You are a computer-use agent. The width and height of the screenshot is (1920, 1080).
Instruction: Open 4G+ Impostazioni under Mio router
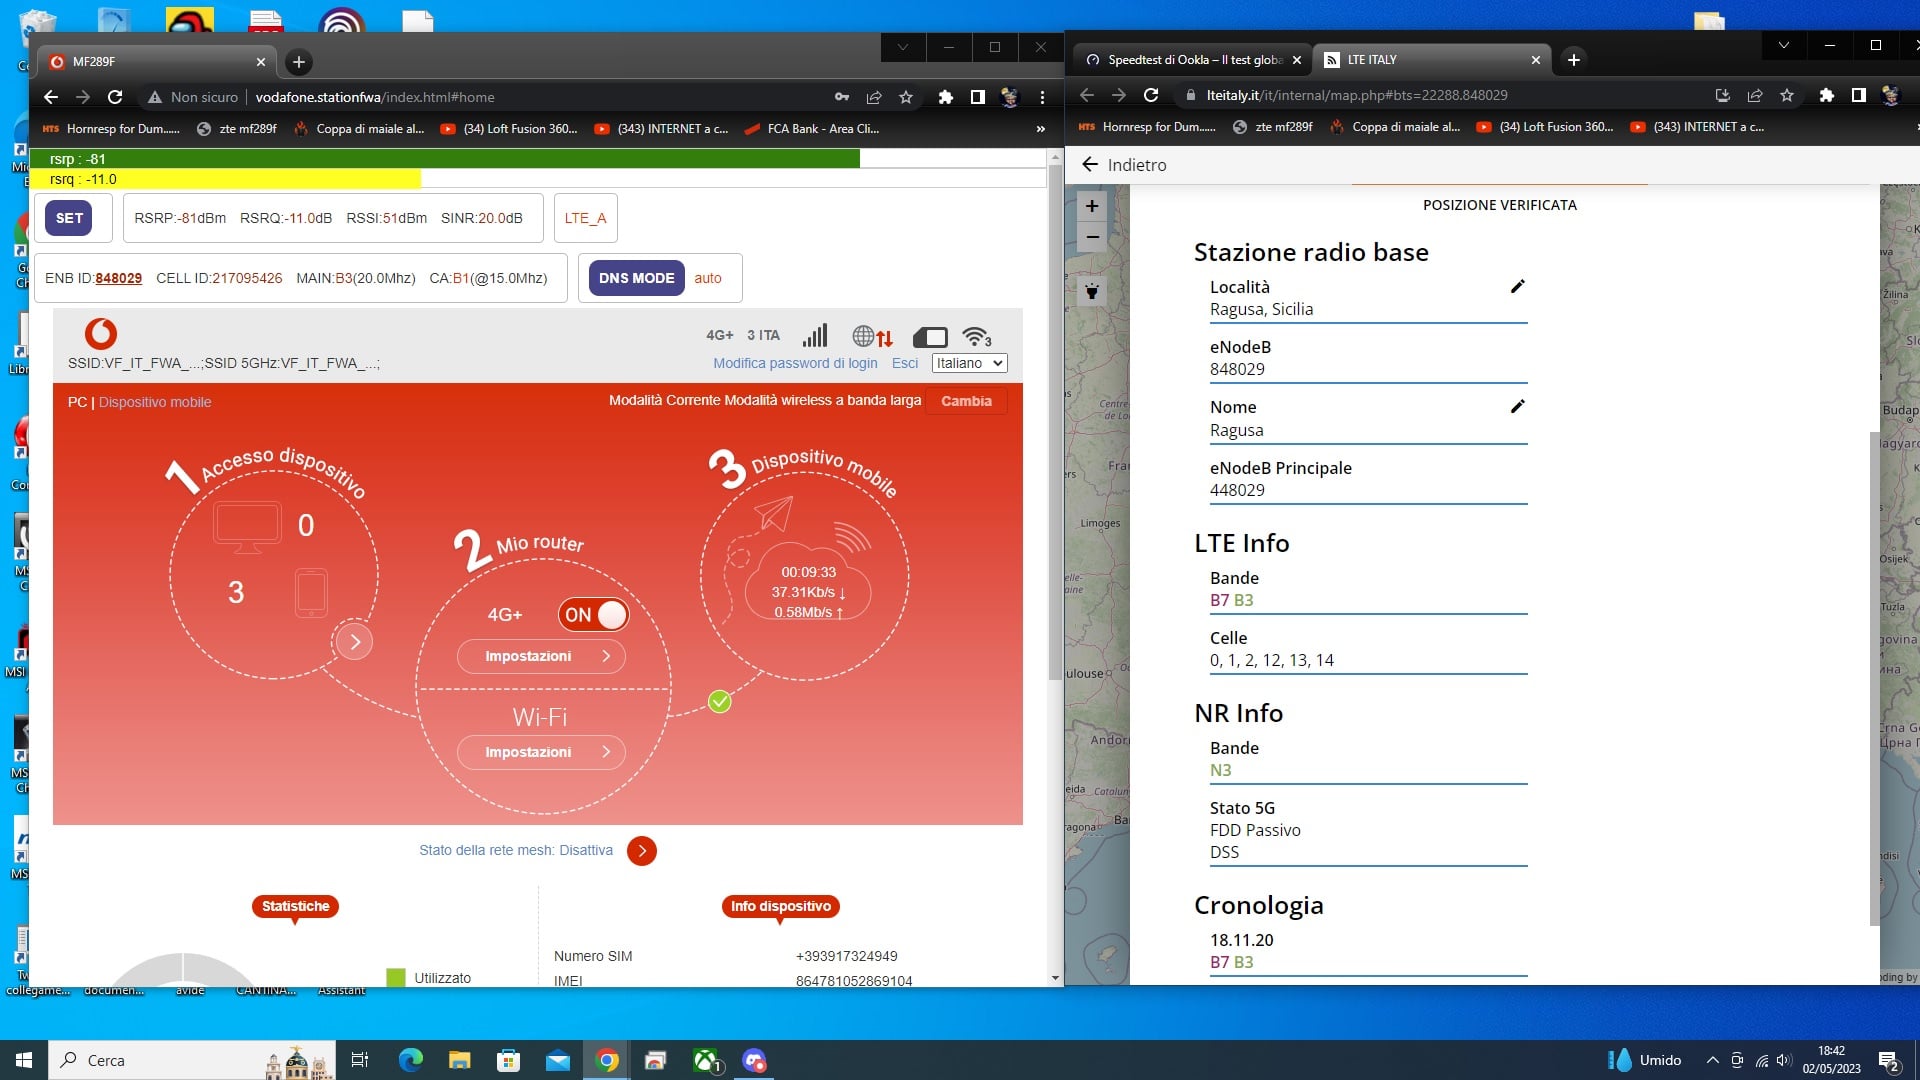coord(541,656)
